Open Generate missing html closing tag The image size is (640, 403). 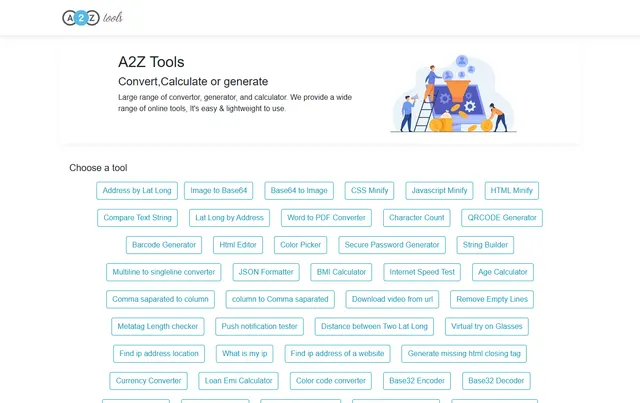point(464,354)
